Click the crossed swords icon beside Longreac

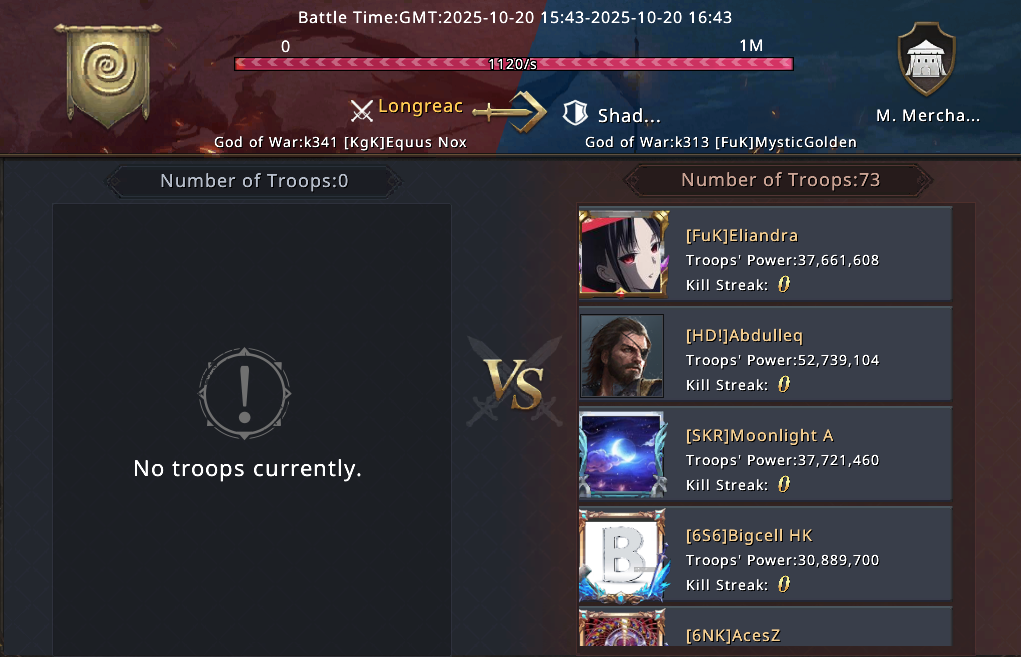[361, 111]
